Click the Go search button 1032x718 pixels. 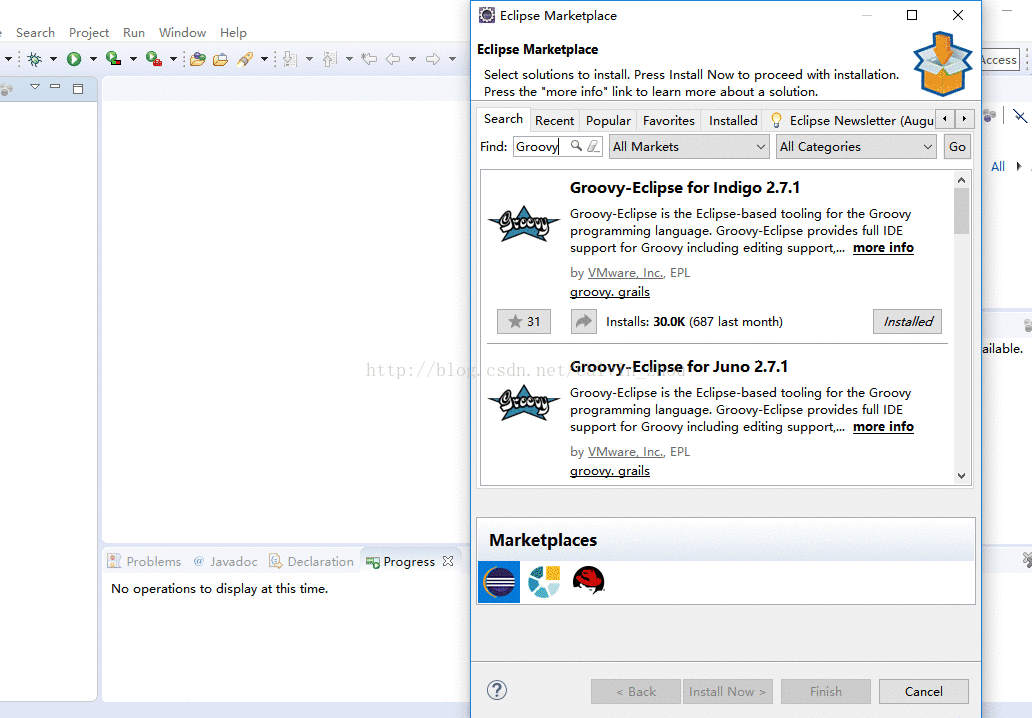pos(957,147)
